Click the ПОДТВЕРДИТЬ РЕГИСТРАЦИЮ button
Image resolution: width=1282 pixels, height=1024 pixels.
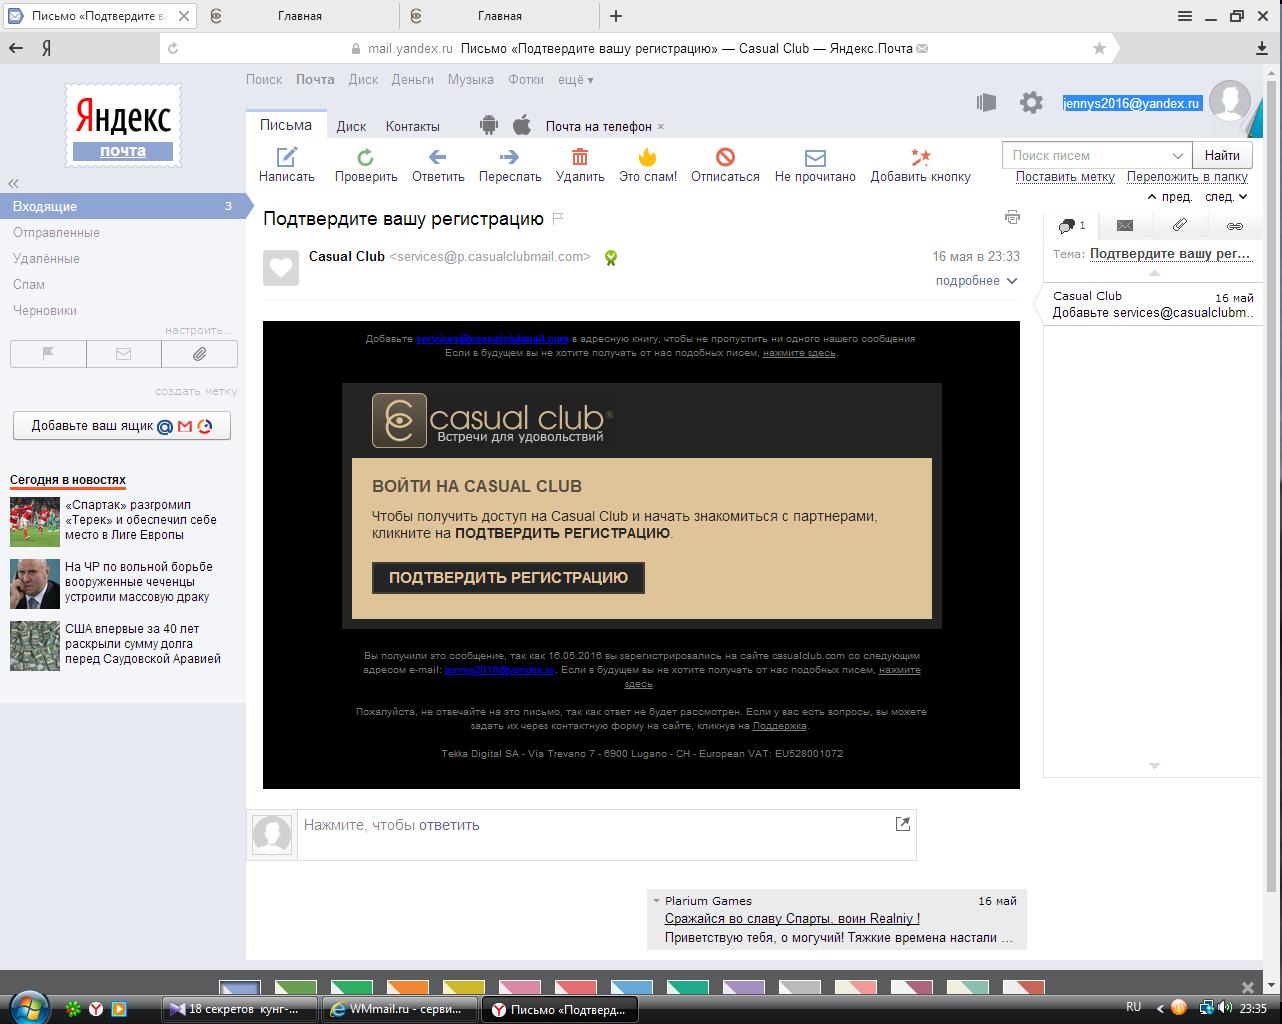point(508,577)
